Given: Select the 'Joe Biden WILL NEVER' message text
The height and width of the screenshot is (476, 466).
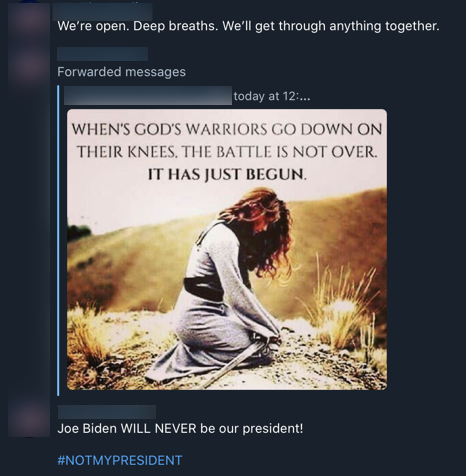Looking at the screenshot, I should click(180, 428).
